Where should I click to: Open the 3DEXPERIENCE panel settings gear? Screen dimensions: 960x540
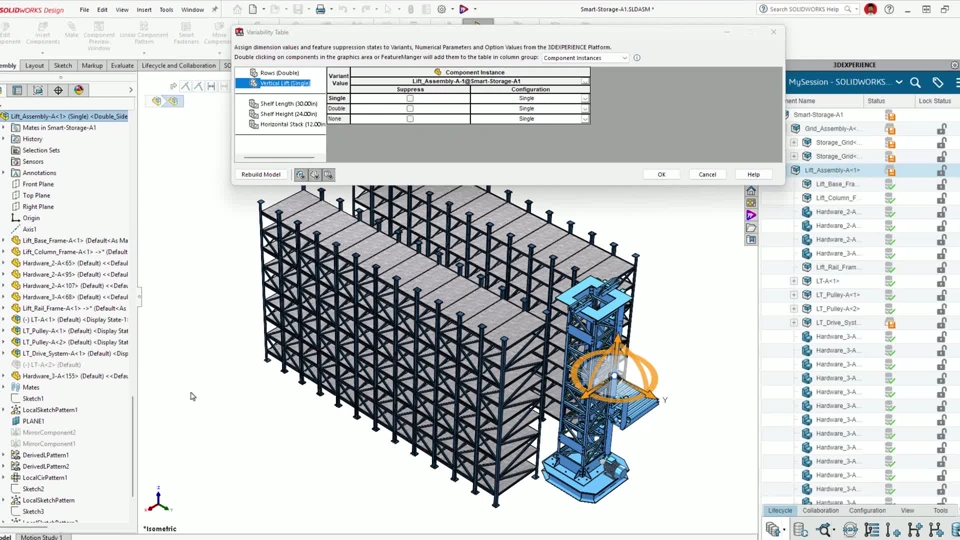(954, 65)
